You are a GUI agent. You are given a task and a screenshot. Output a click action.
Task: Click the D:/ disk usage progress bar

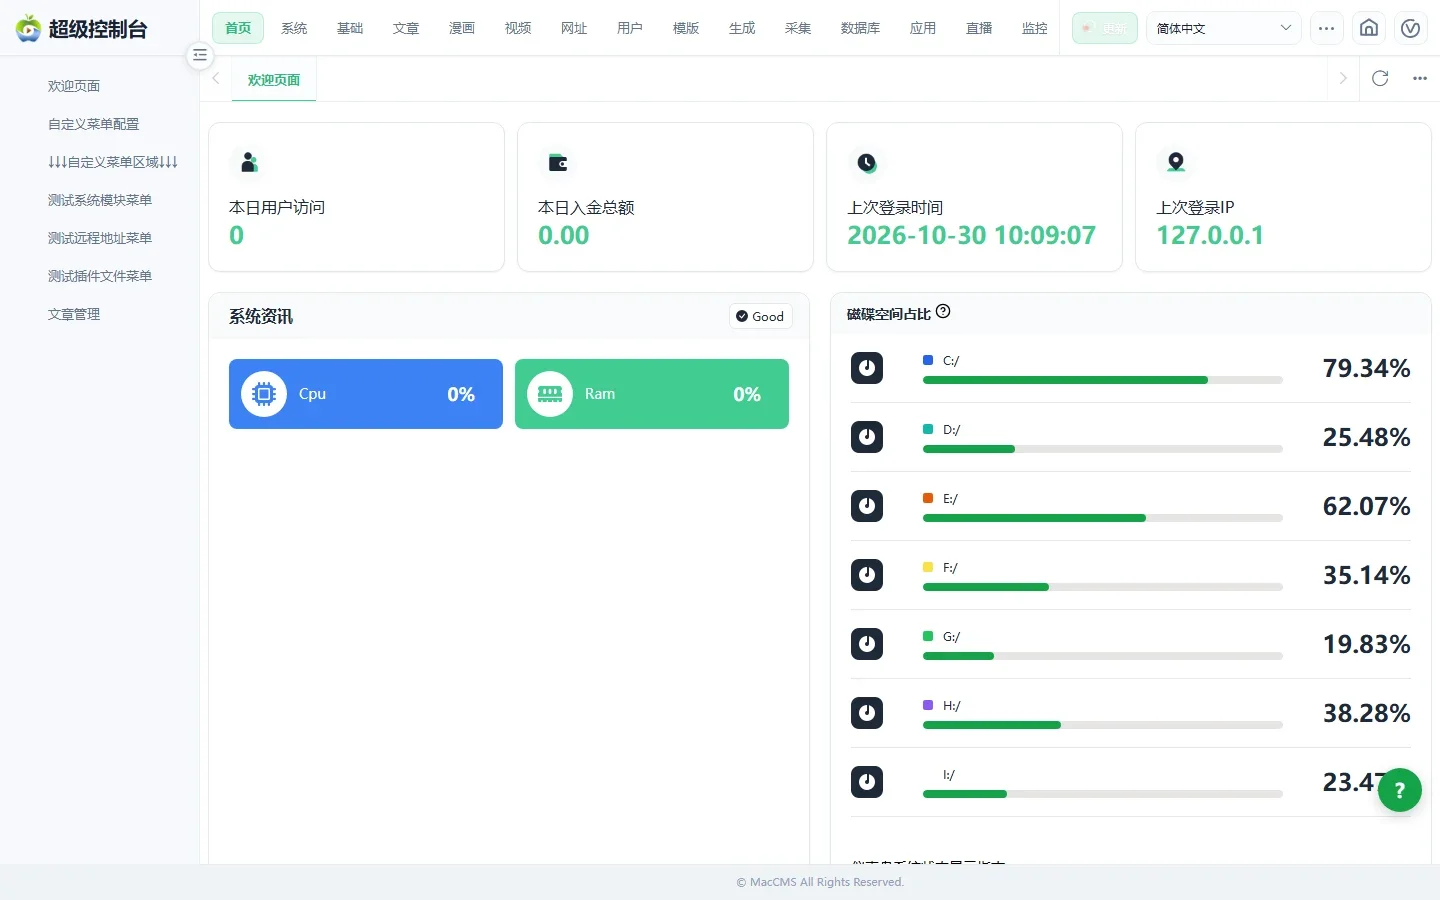pyautogui.click(x=1102, y=449)
